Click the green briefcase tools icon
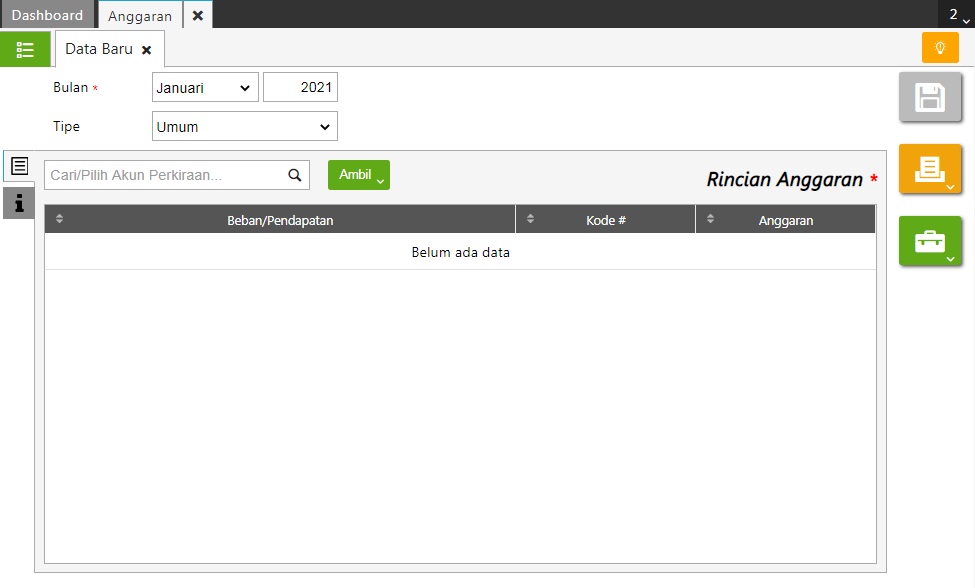This screenshot has width=975, height=588. tap(930, 241)
